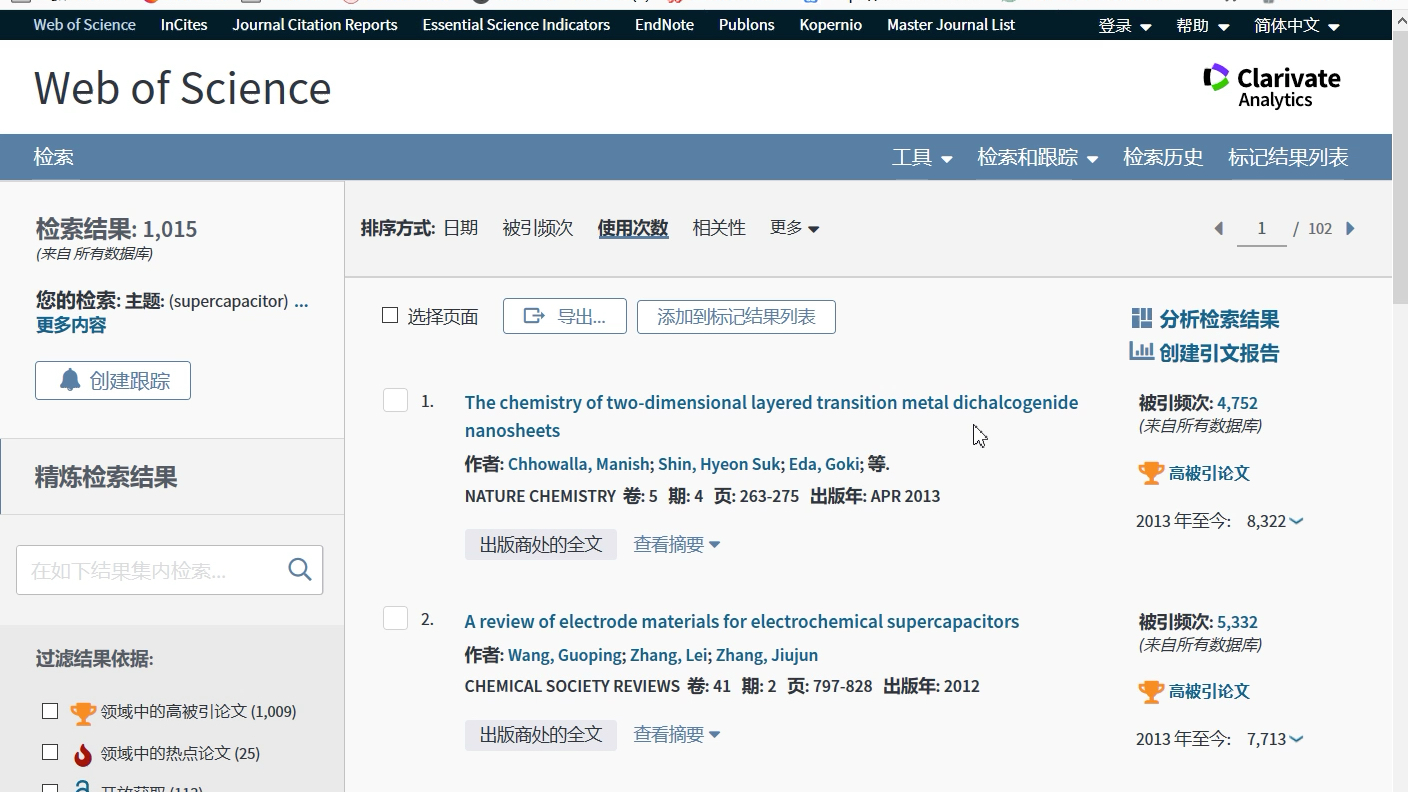Screen dimensions: 1408x792
Task: Open Publons in top bar
Action: coord(747,25)
